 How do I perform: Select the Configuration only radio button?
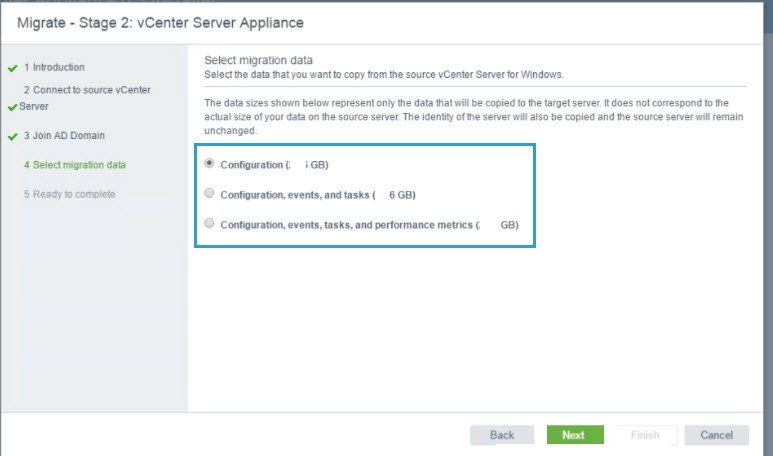pyautogui.click(x=209, y=163)
